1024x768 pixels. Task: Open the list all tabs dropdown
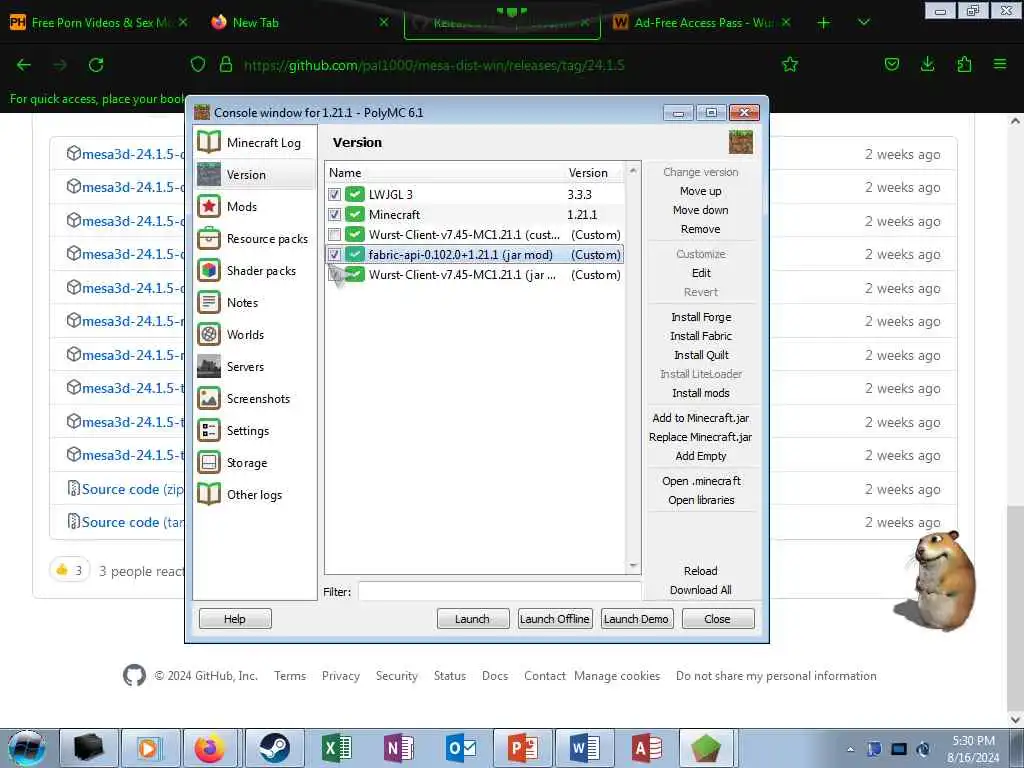pos(864,22)
